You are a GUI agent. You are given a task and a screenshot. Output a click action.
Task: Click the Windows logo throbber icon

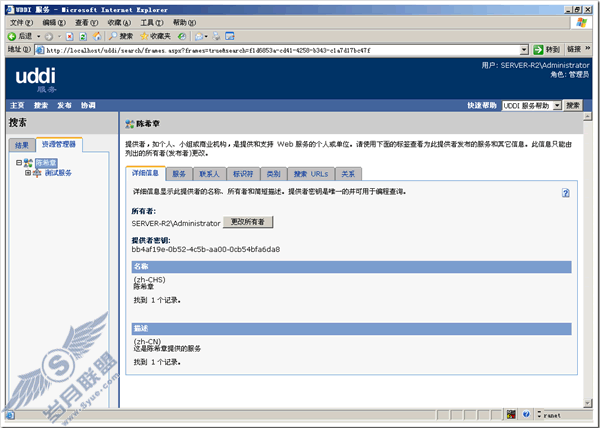(581, 23)
